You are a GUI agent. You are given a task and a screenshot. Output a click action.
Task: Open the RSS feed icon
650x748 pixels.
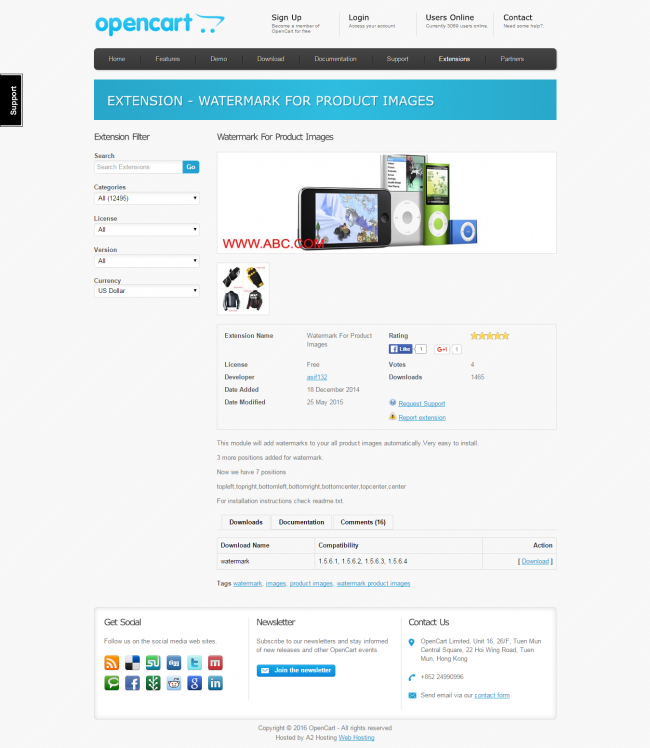[112, 662]
